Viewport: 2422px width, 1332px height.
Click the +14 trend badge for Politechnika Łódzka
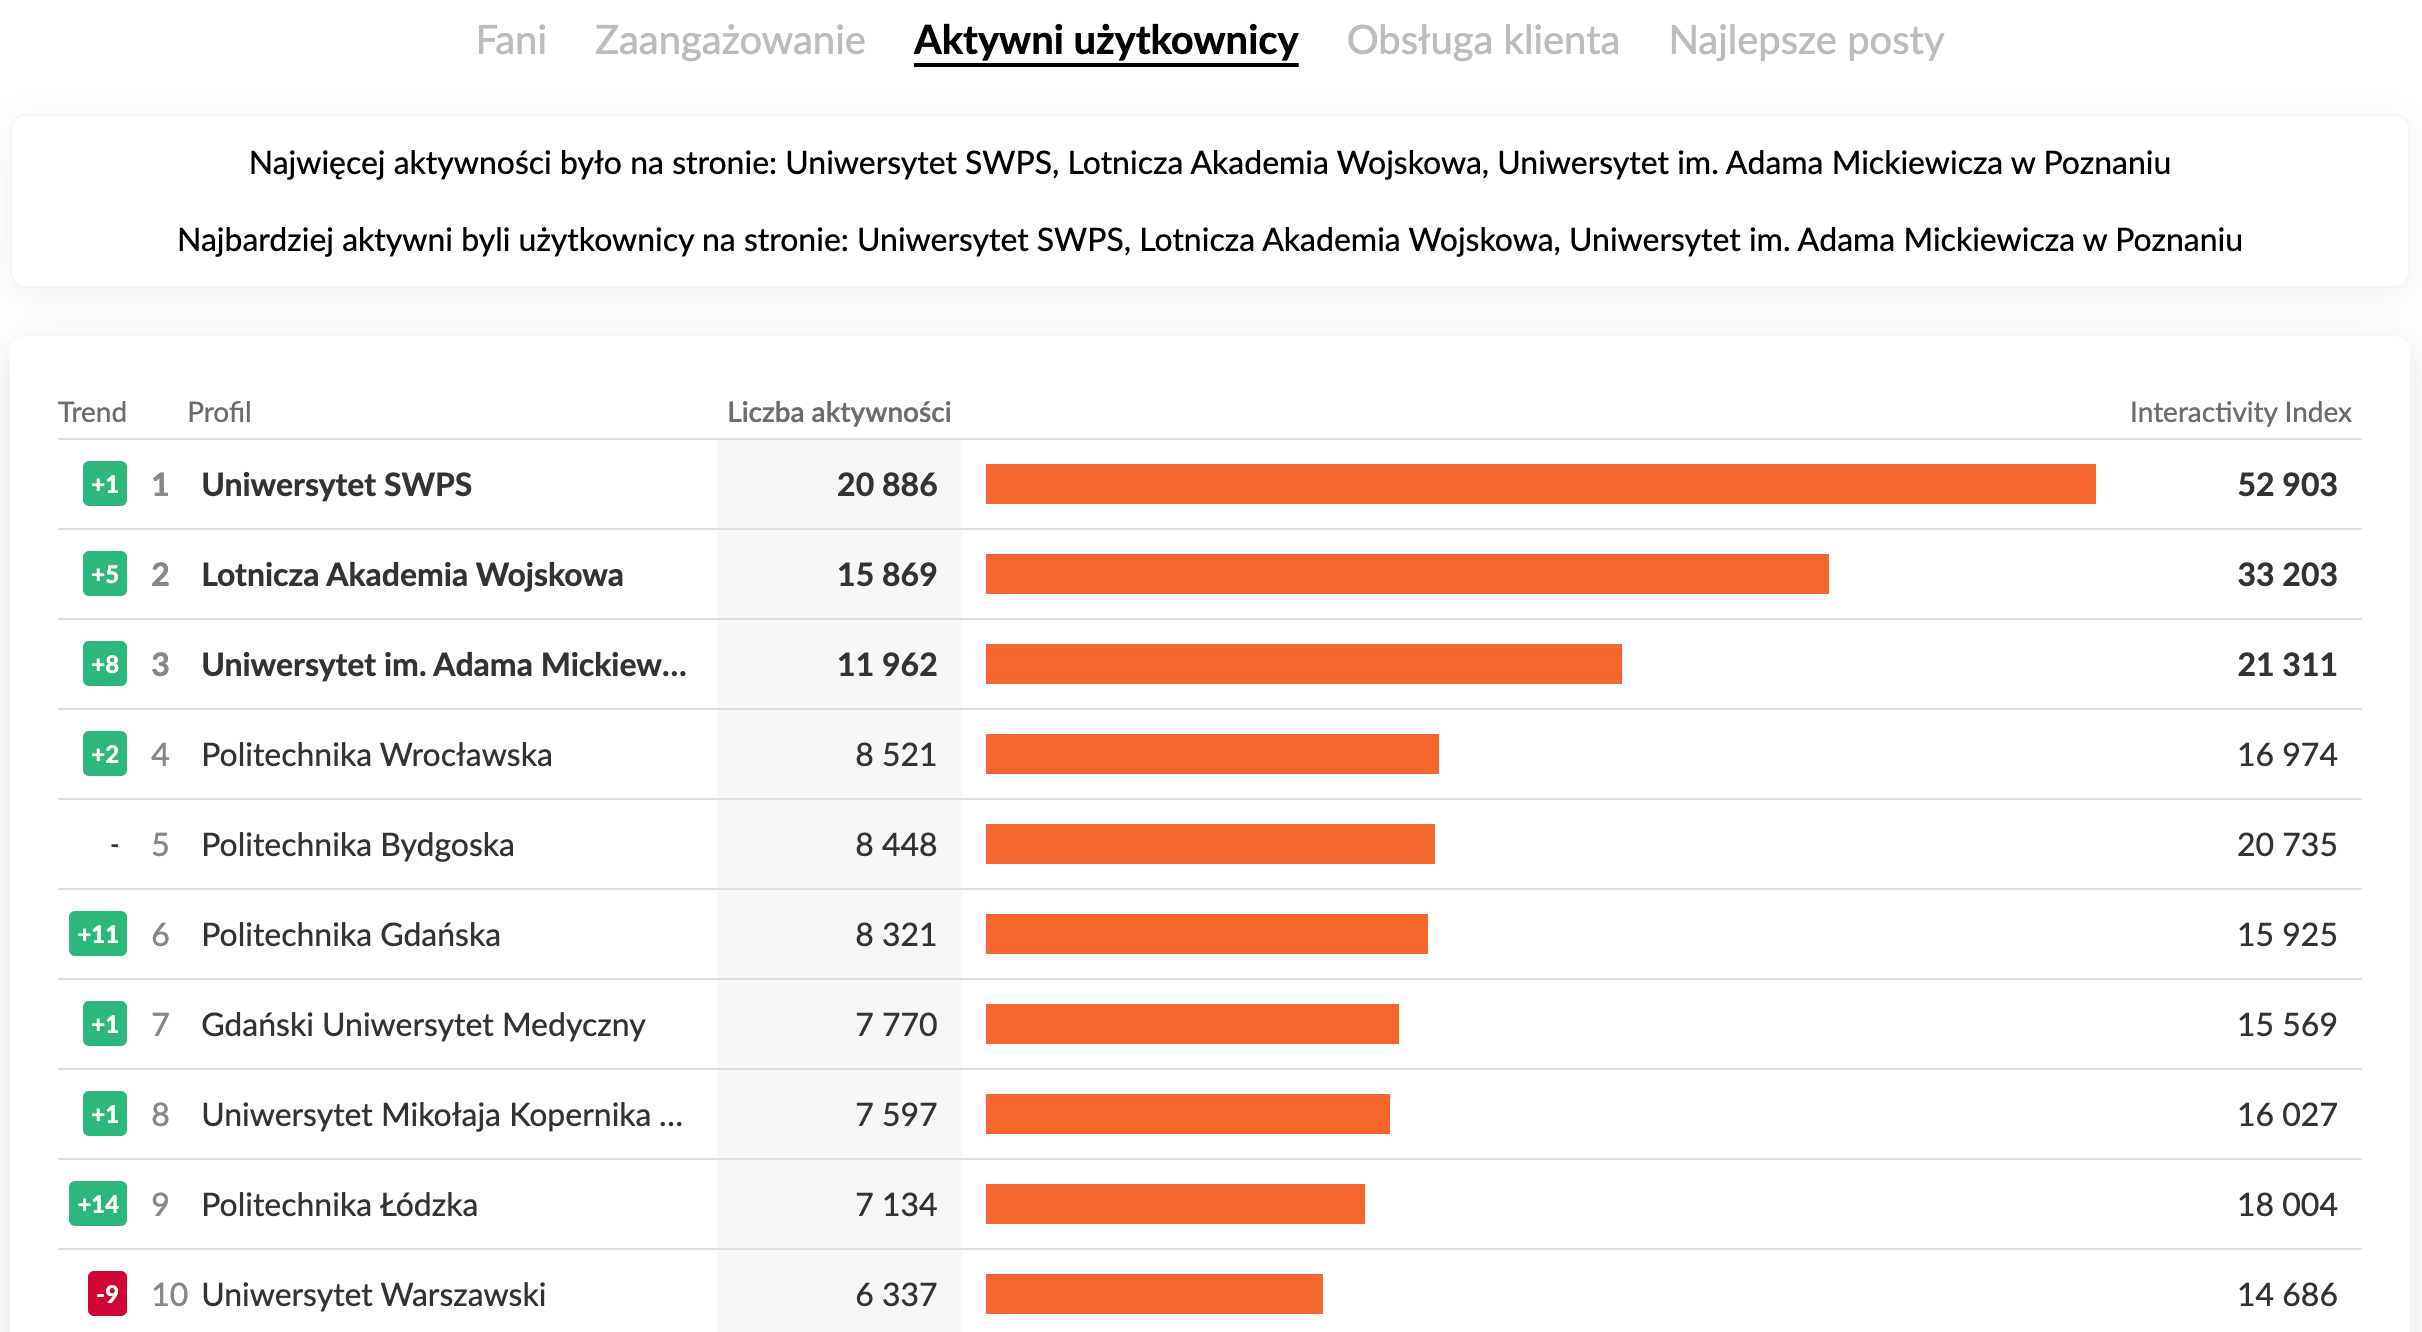[x=98, y=1204]
